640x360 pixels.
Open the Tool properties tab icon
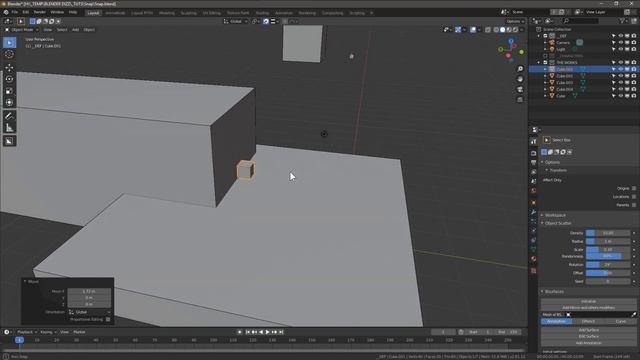point(533,142)
